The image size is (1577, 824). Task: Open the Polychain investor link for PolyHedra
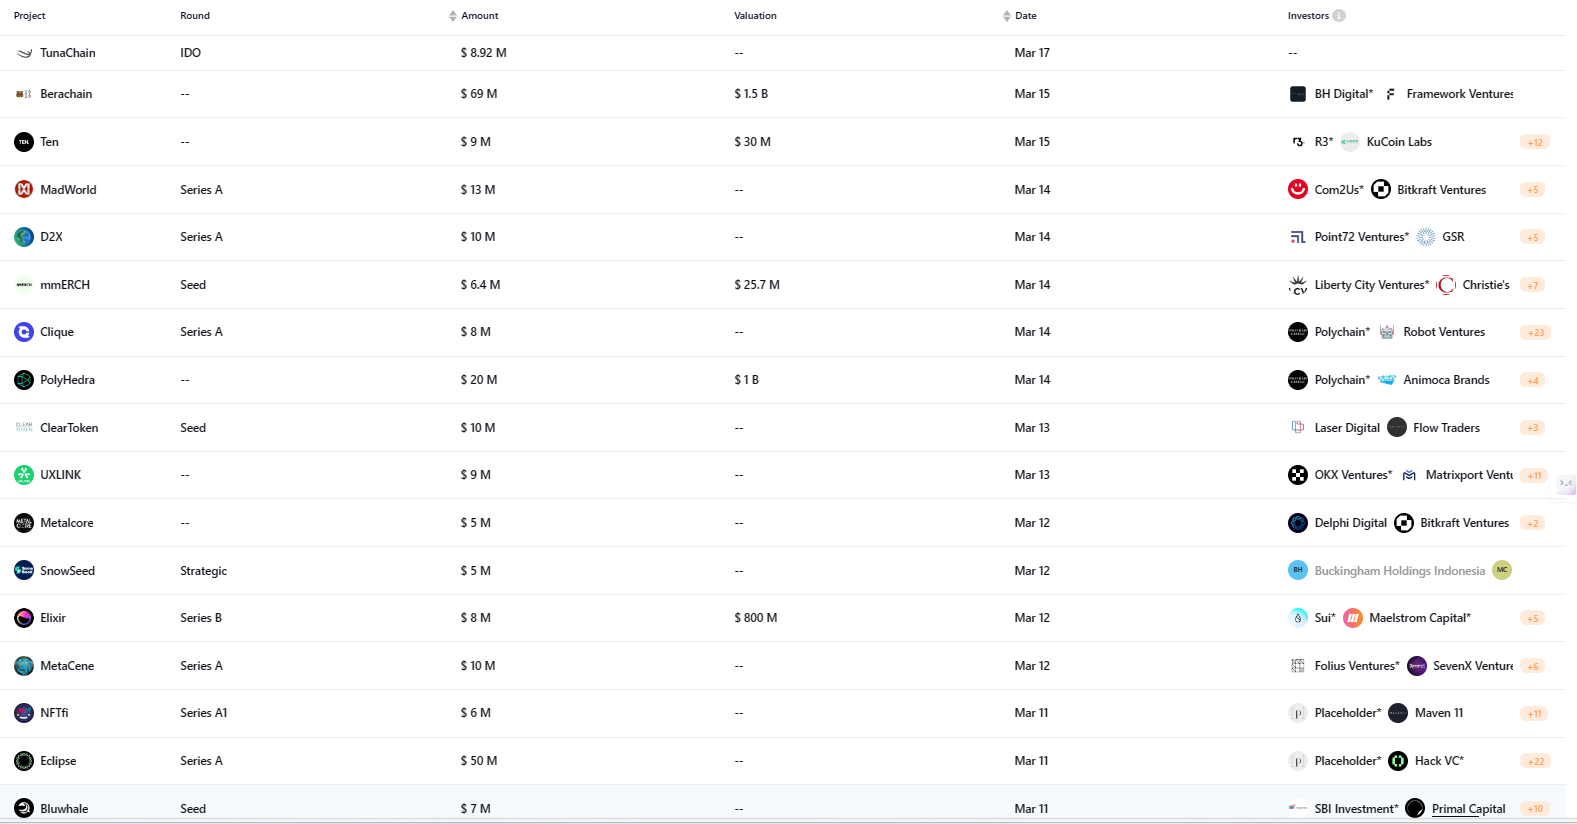(x=1342, y=380)
